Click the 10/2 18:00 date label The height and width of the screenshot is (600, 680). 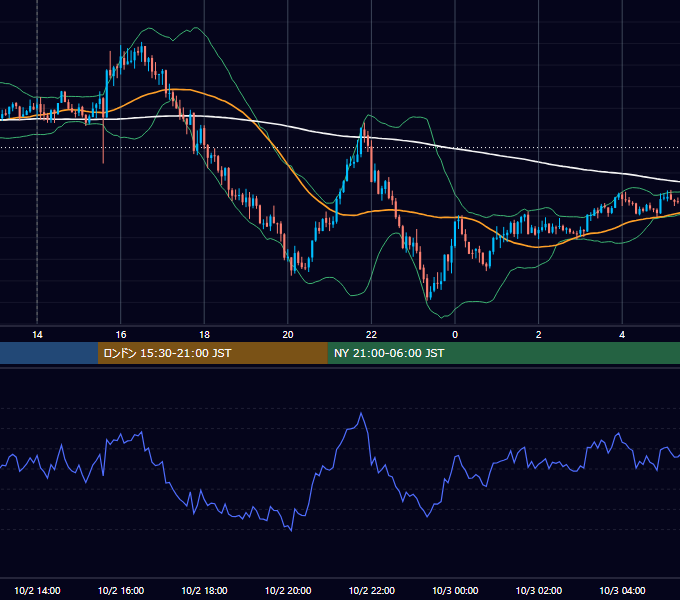204,590
